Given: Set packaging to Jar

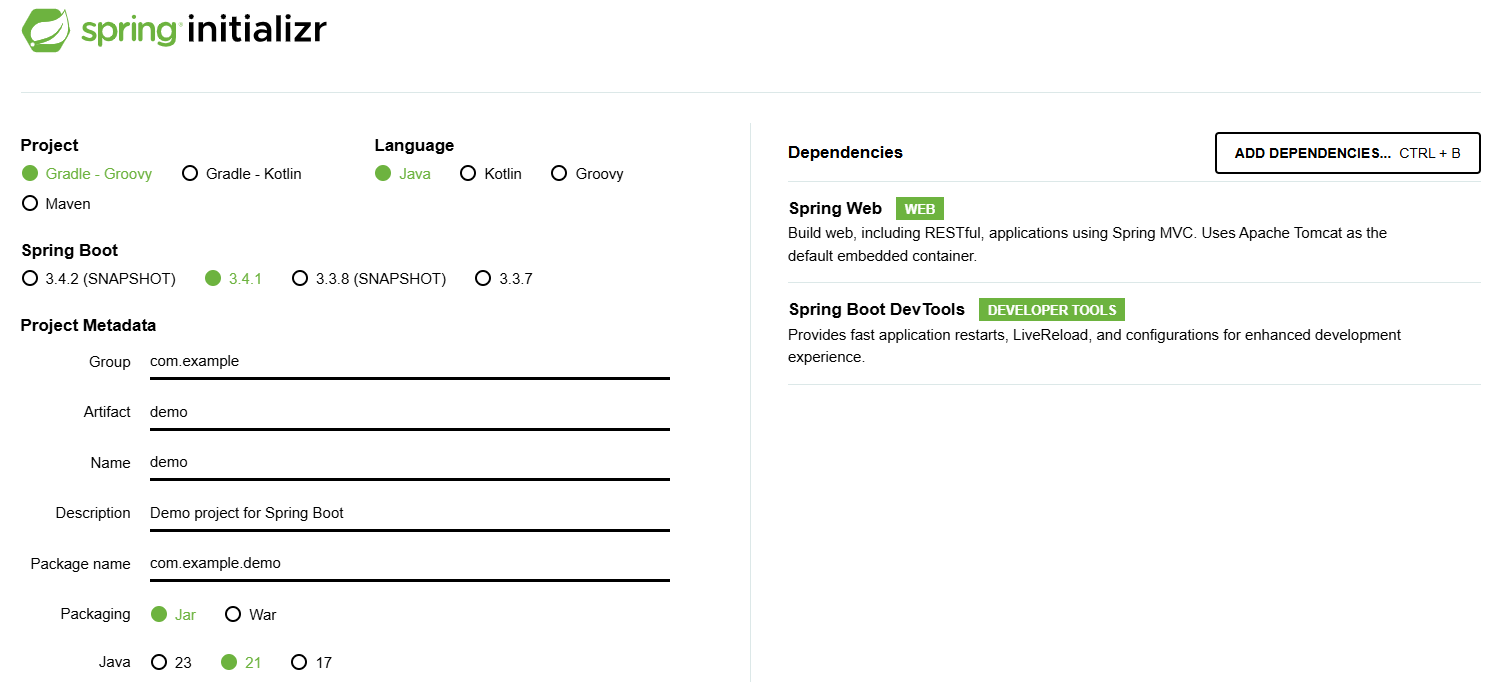Looking at the screenshot, I should coord(173,615).
